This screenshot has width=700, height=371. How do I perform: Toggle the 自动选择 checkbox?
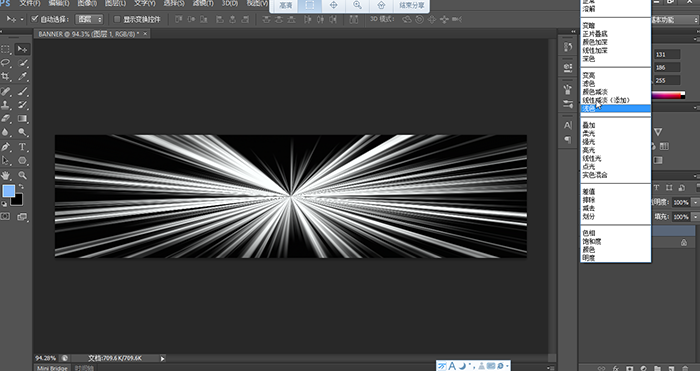coord(35,19)
